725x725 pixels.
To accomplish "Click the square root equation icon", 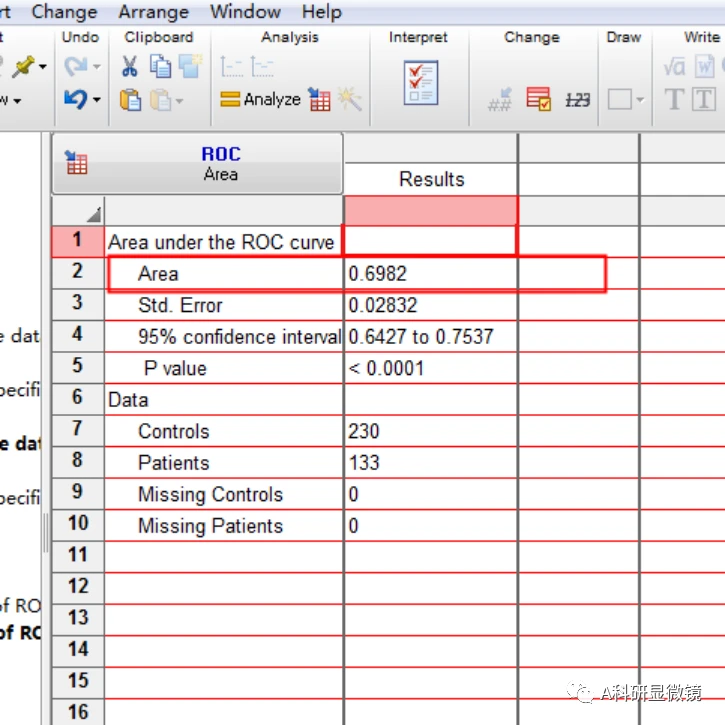I will pos(674,67).
